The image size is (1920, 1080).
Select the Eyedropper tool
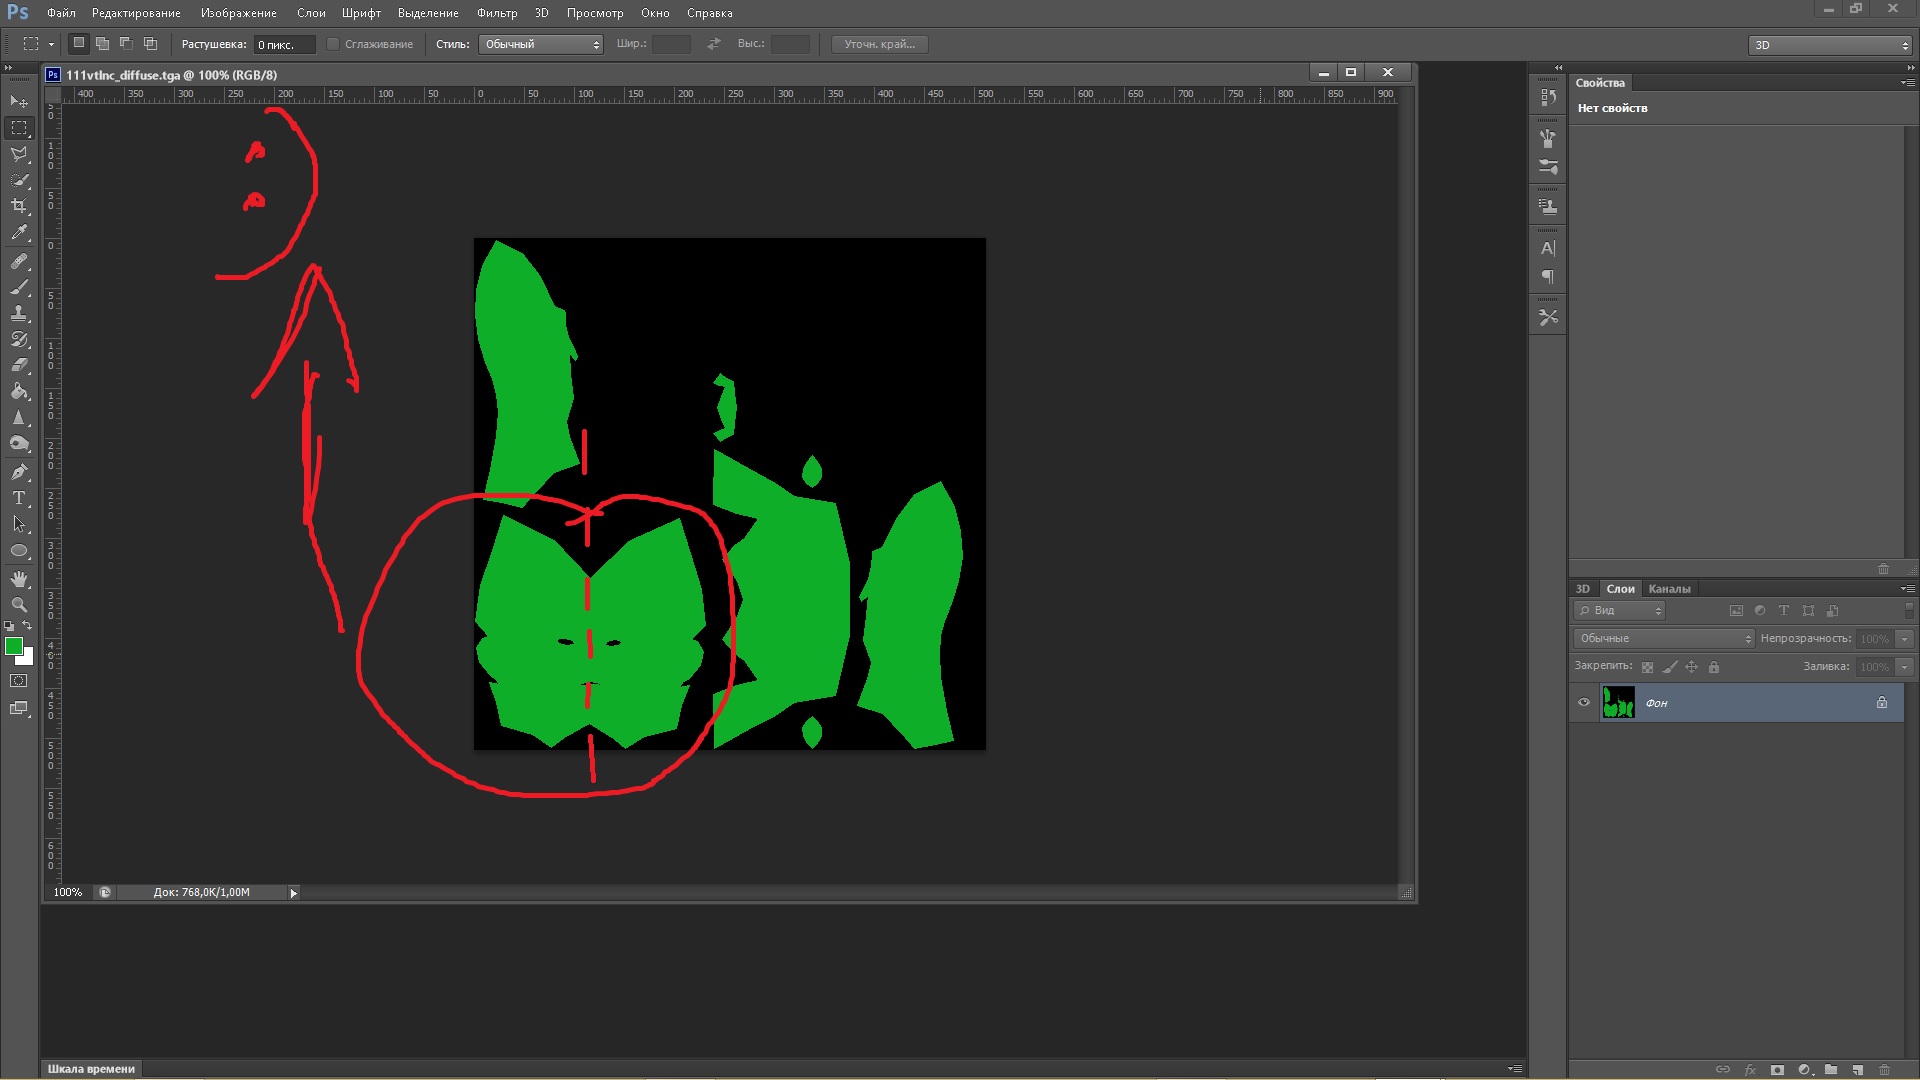[19, 233]
